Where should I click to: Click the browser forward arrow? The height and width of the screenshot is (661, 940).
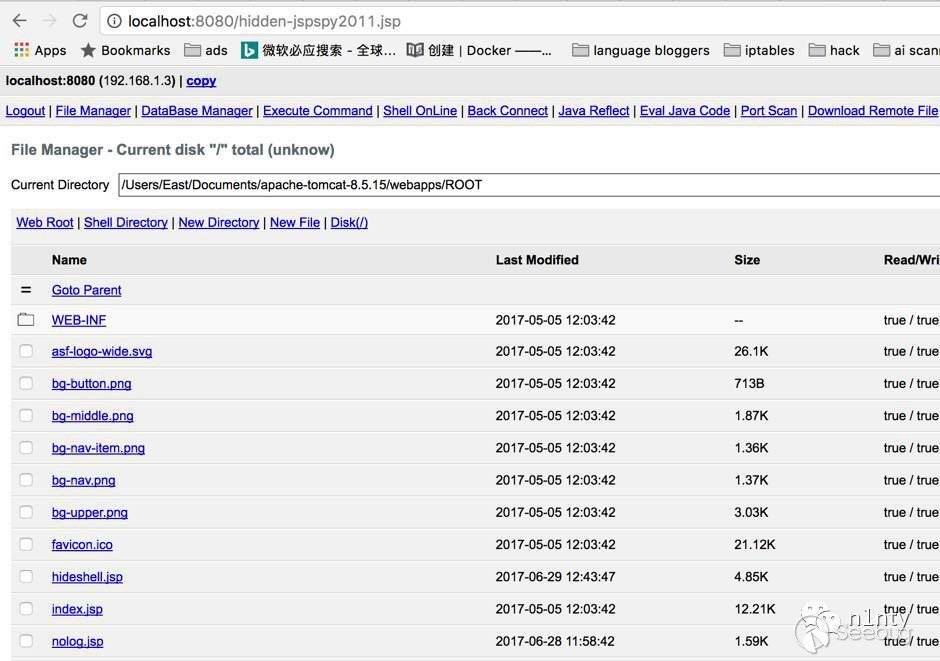[x=49, y=21]
